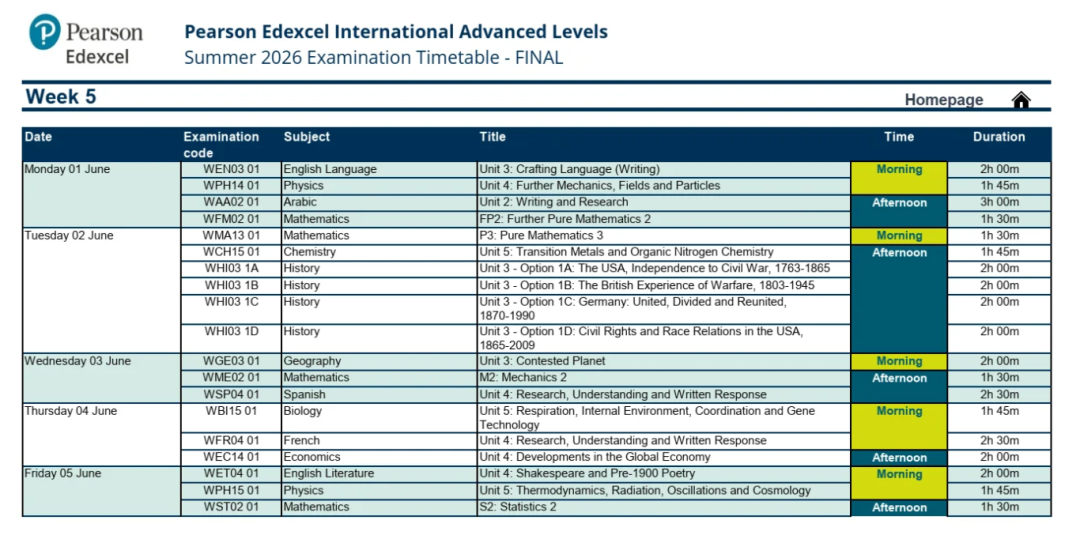Click the Pearson circular P logo
1080x539 pixels.
coord(45,32)
